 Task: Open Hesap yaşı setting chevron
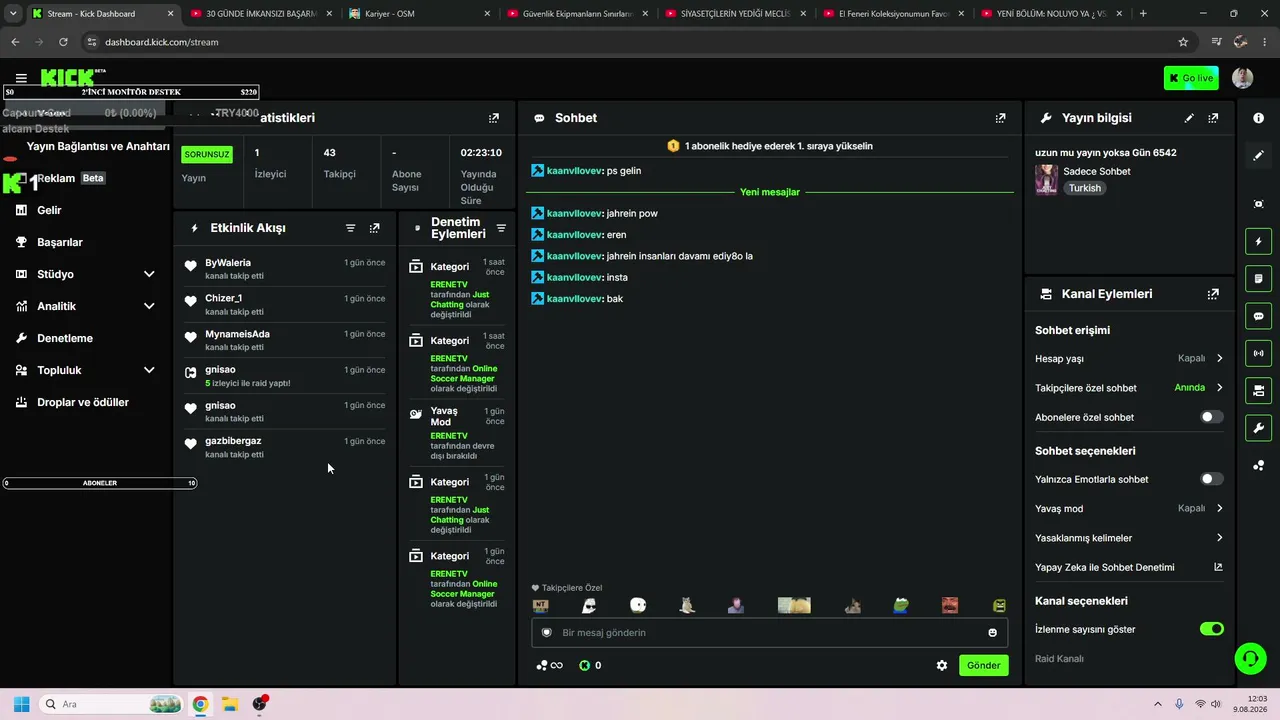1220,358
